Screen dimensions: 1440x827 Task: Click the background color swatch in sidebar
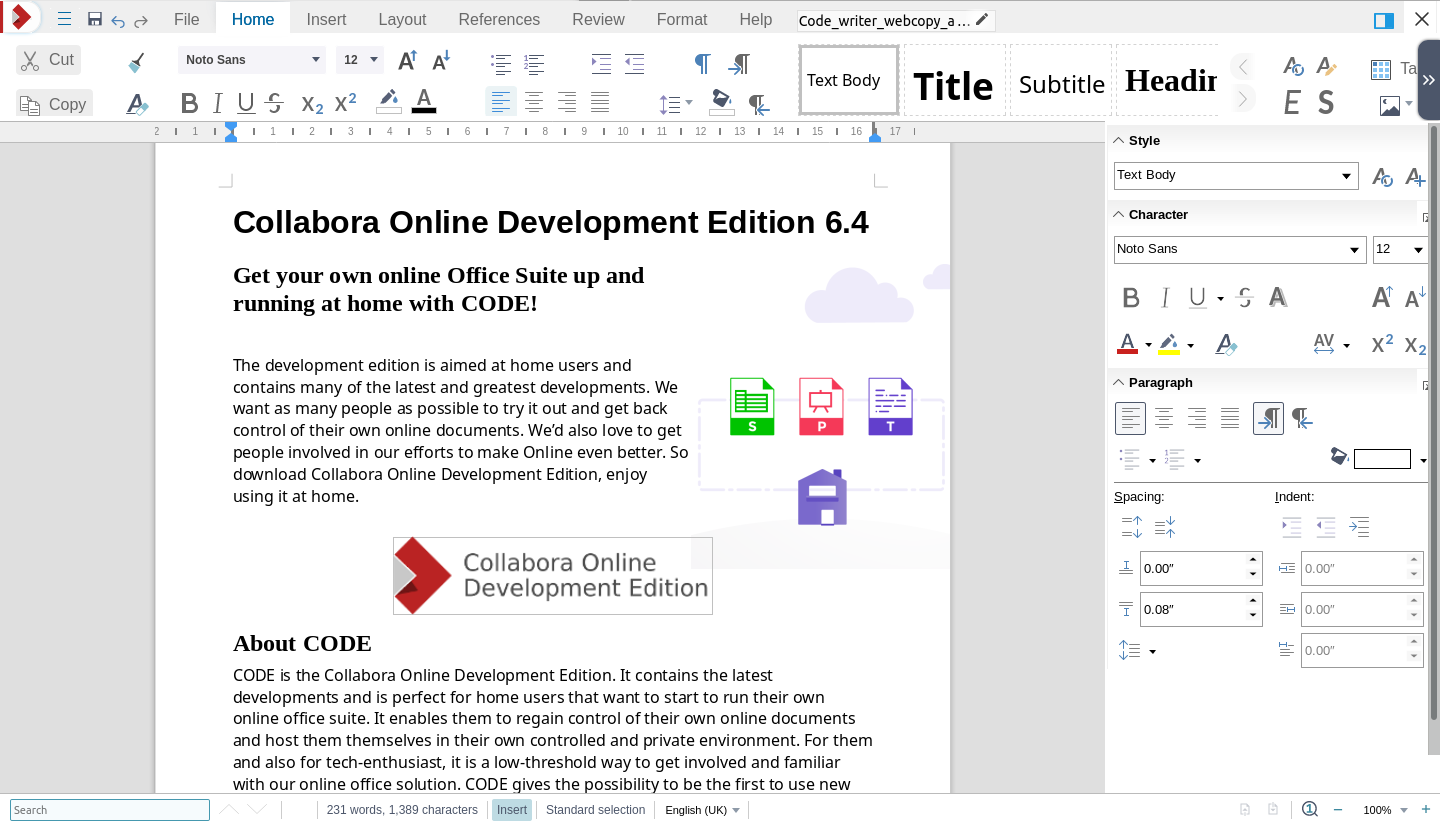coord(1382,459)
